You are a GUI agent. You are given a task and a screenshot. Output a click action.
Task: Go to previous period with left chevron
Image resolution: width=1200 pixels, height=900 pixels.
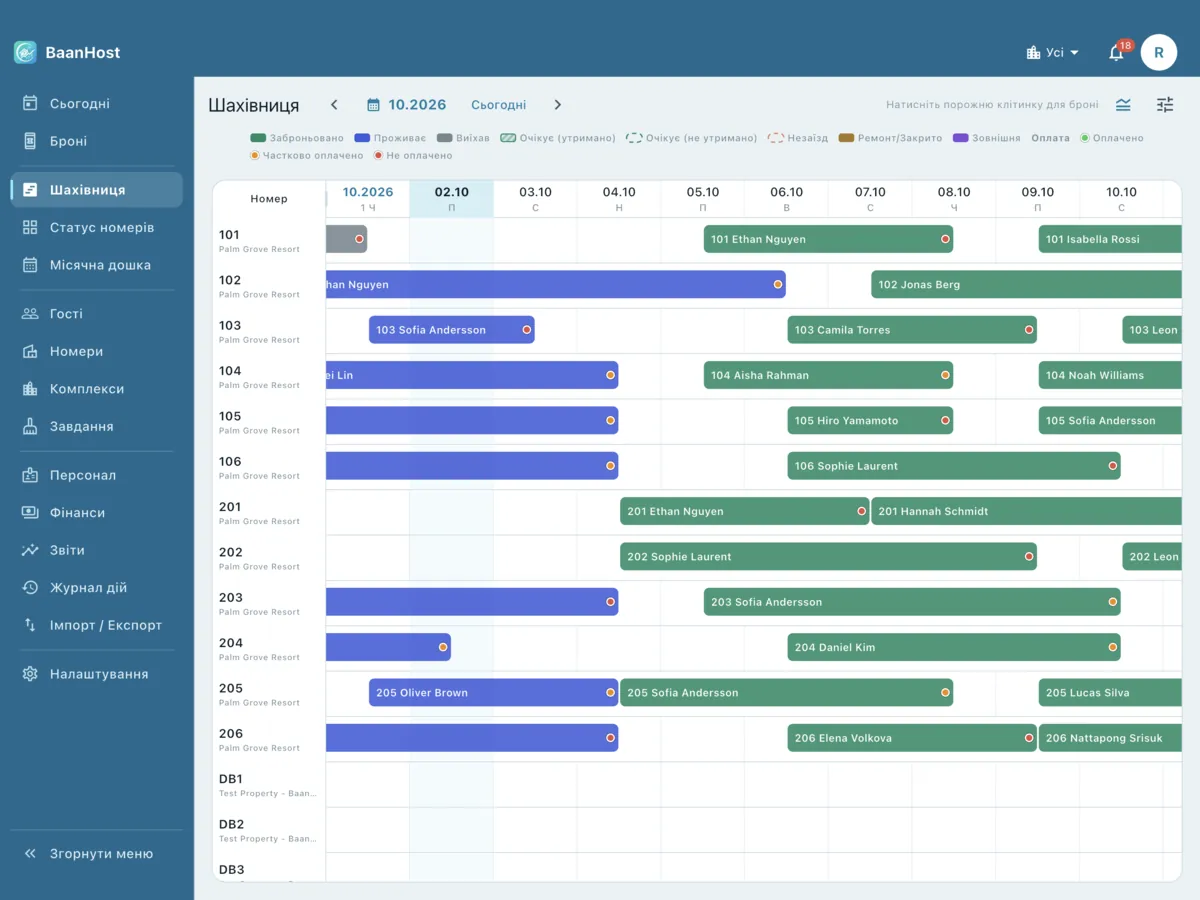click(334, 105)
